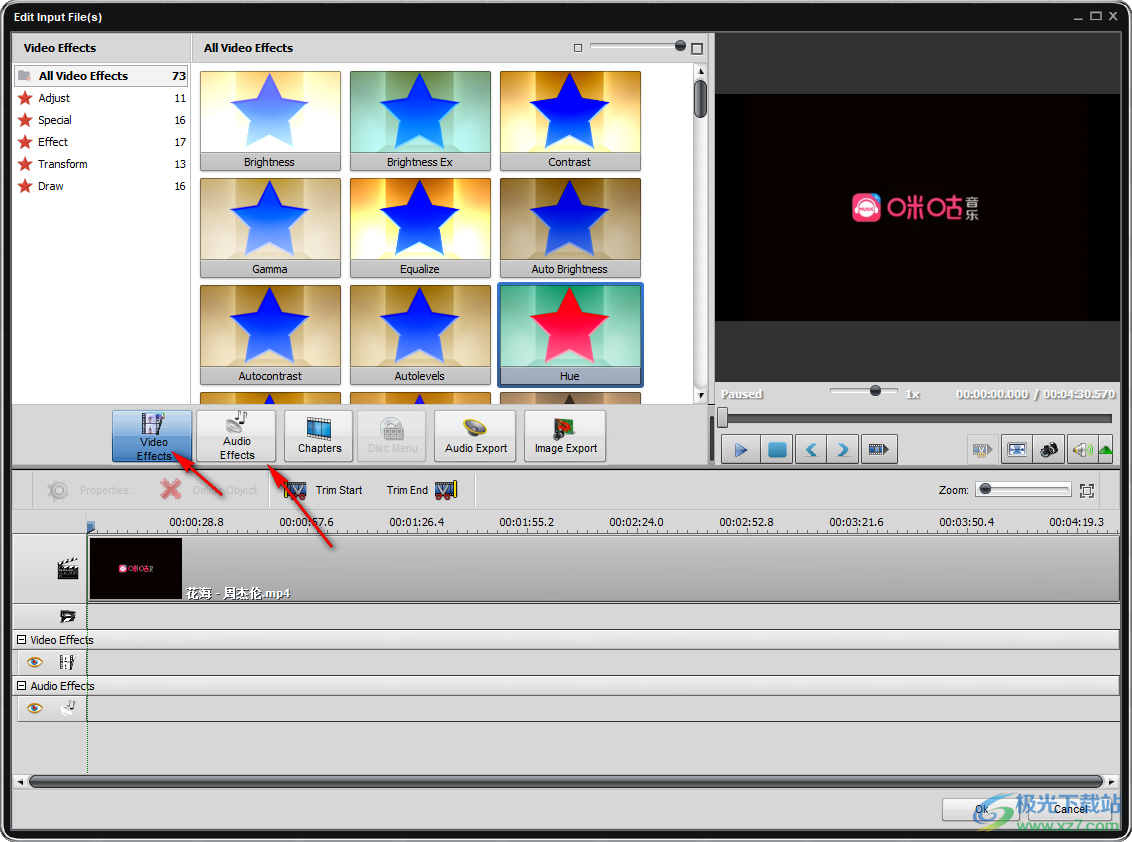
Task: Choose the Autolevels effect thumbnail
Action: point(420,334)
